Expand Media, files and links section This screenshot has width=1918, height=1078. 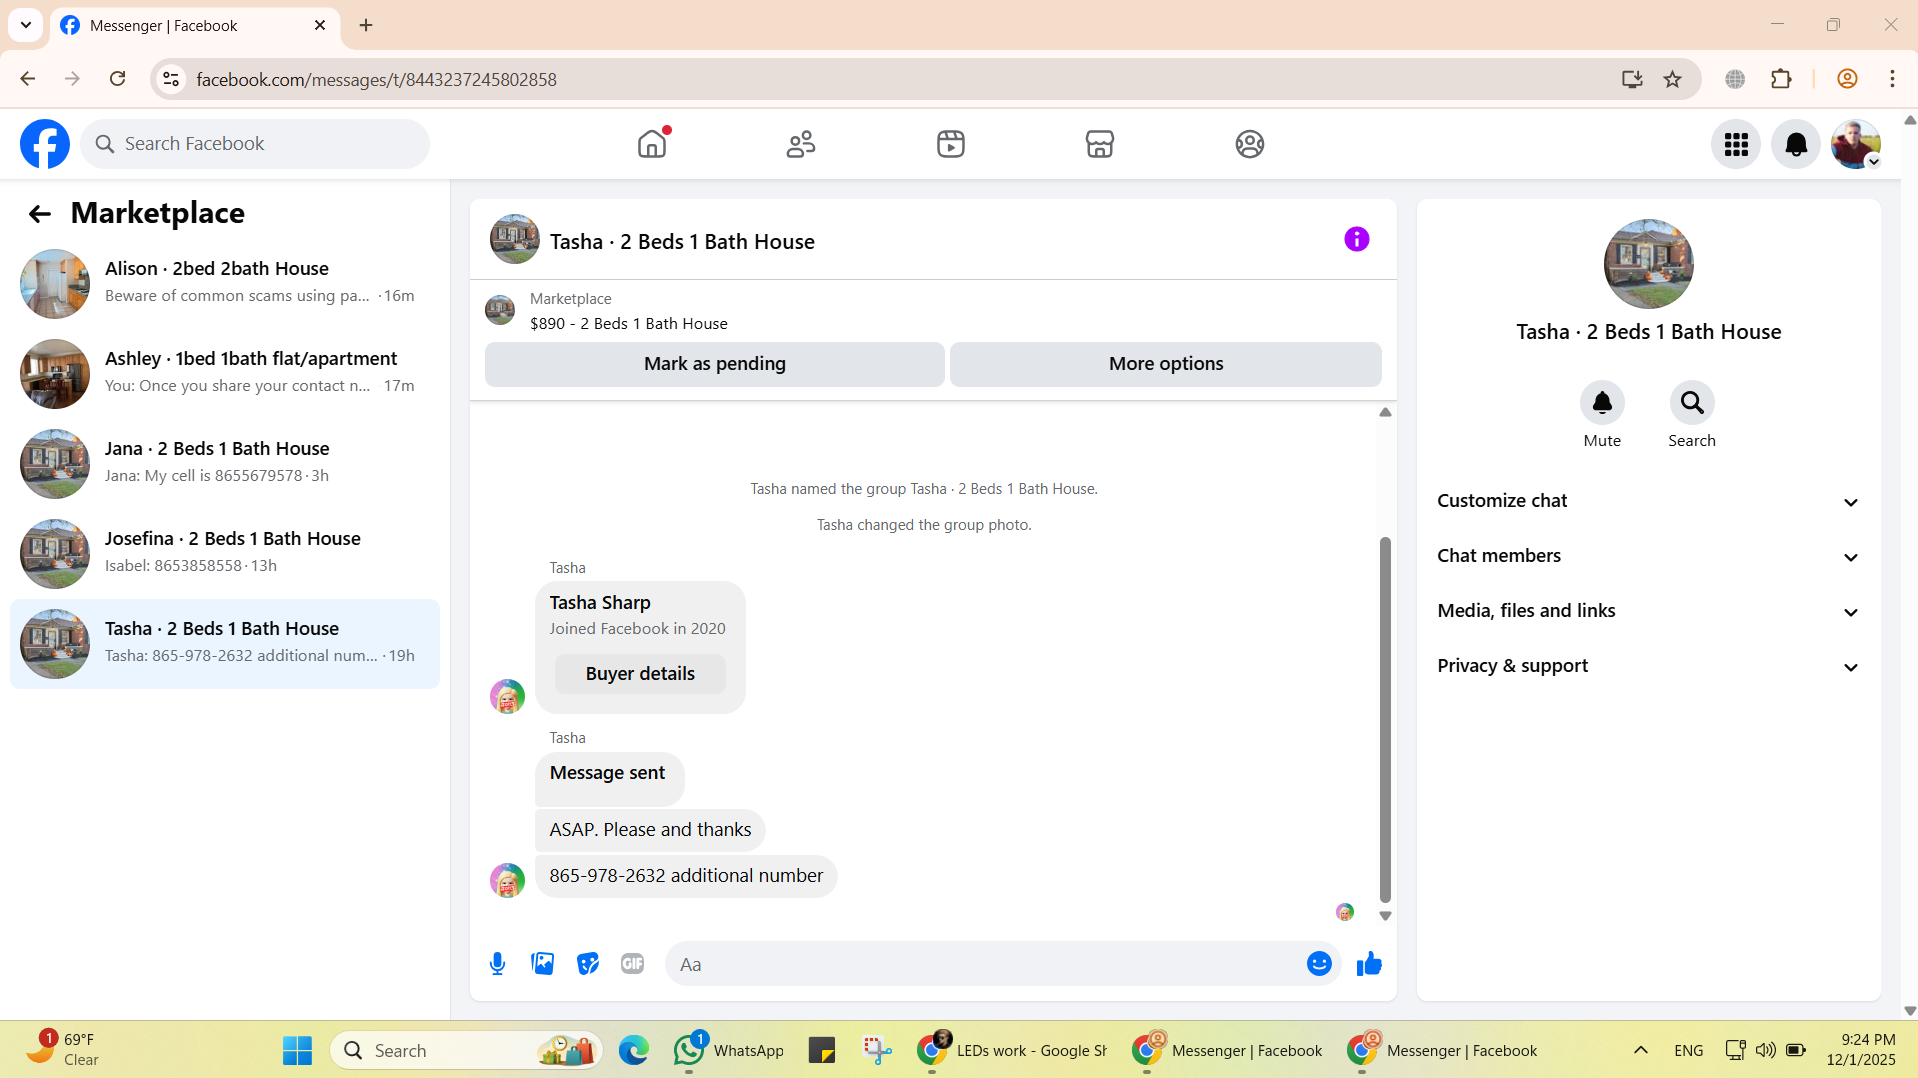tap(1648, 611)
